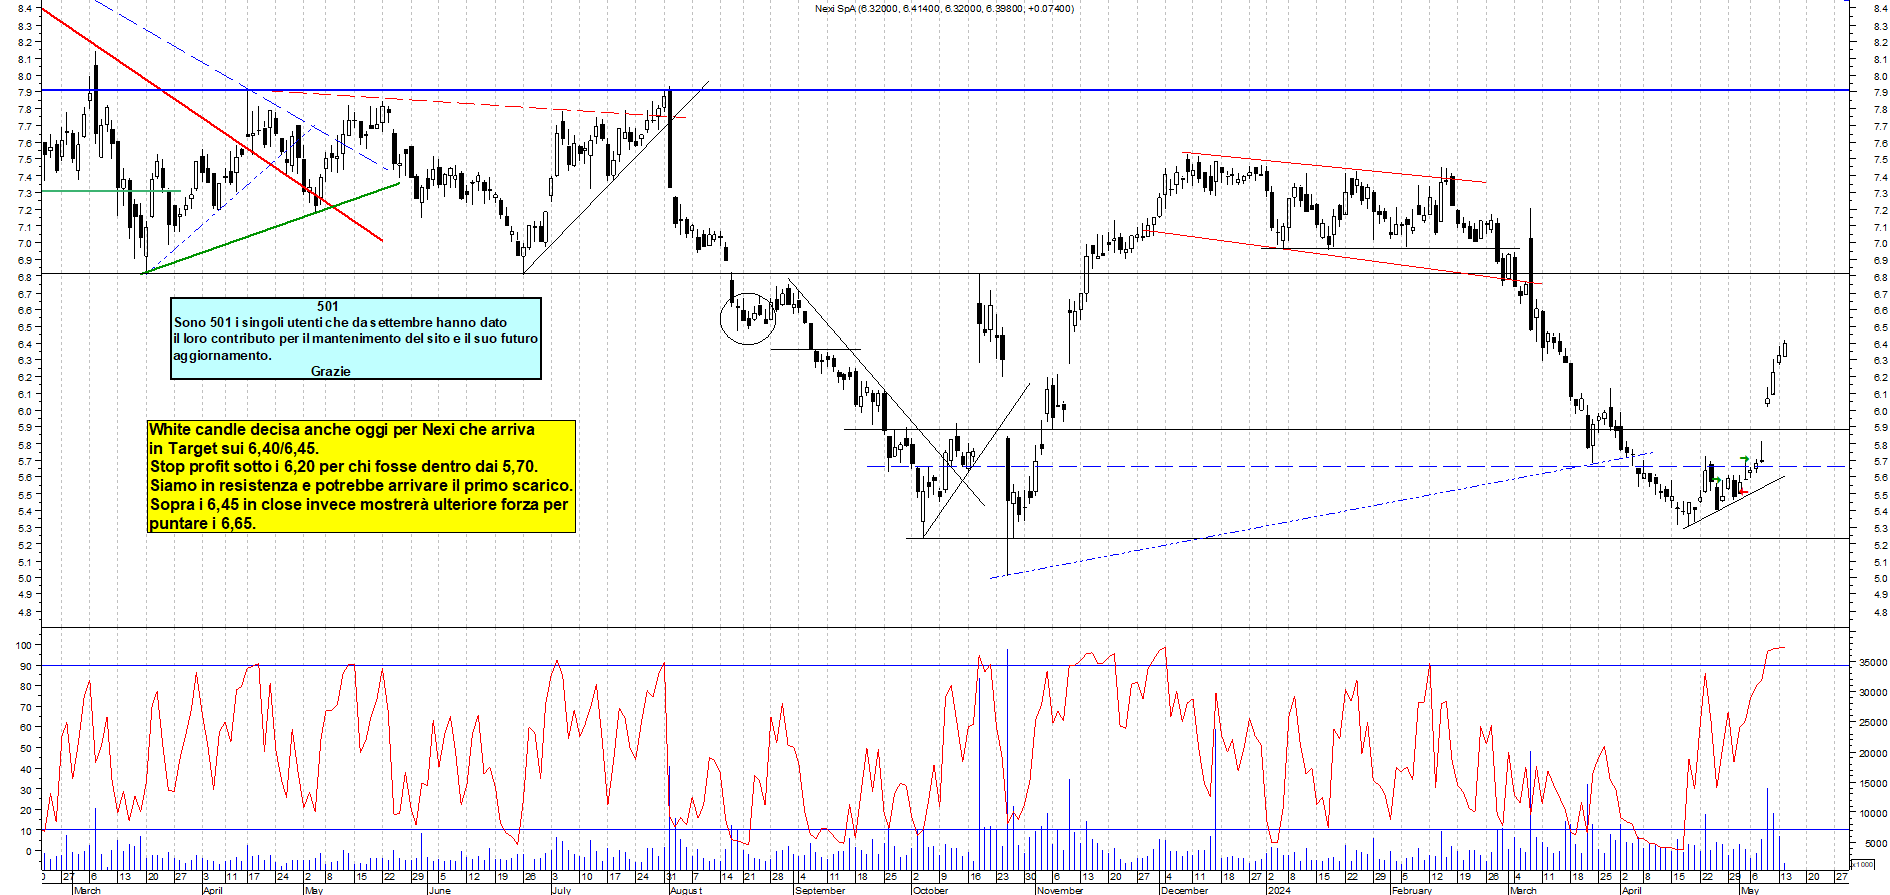Click the Nexi SpA chart title text
This screenshot has width=1890, height=895.
coord(944,9)
